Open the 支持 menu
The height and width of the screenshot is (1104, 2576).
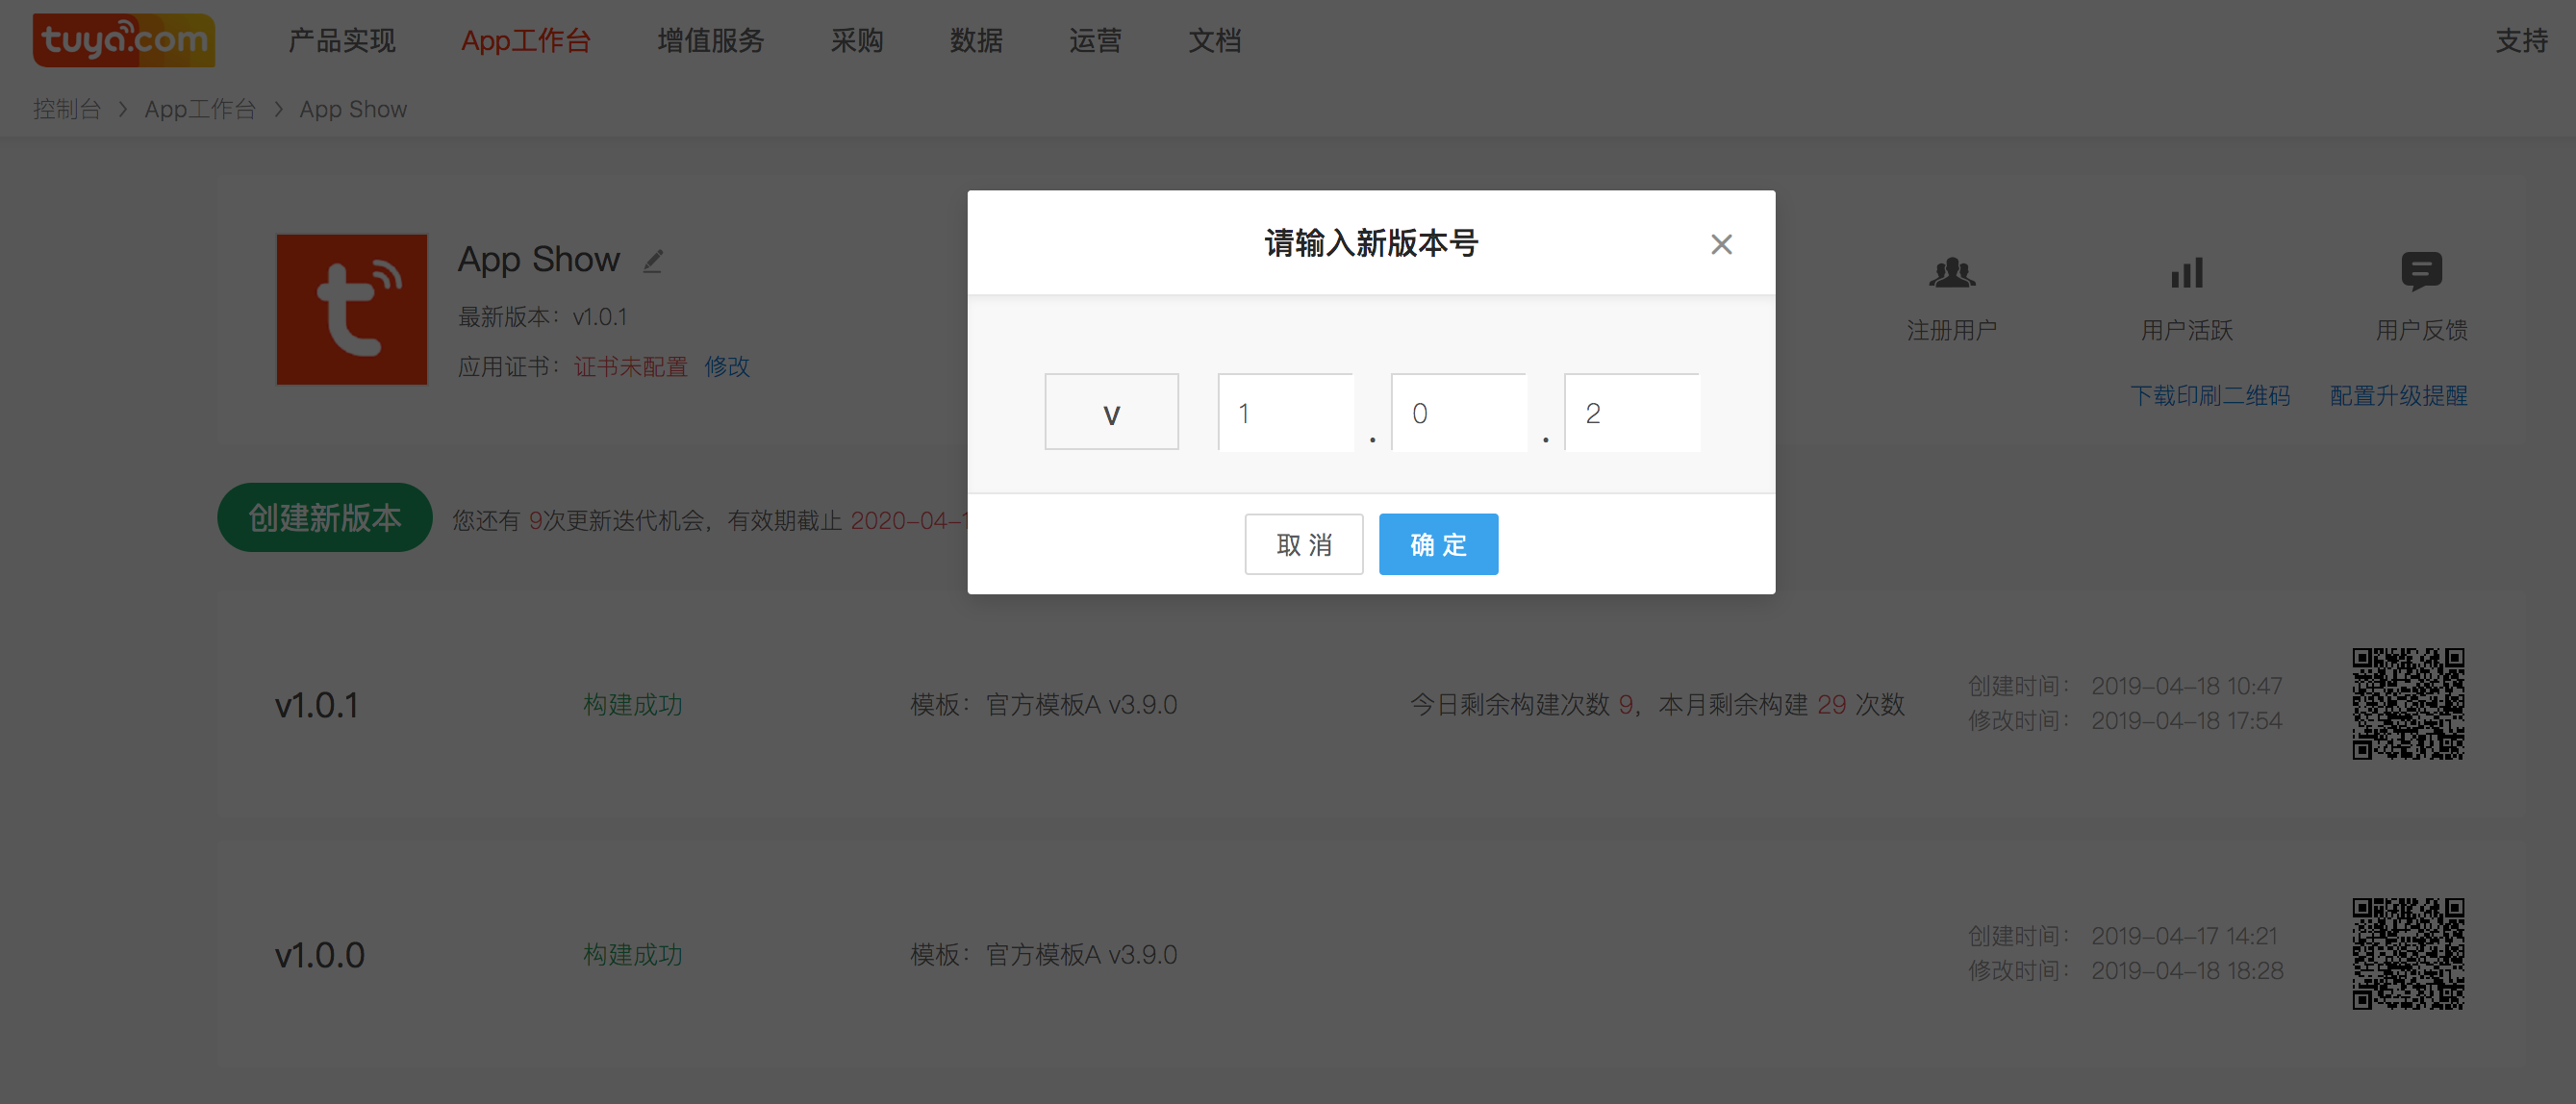tap(2521, 40)
